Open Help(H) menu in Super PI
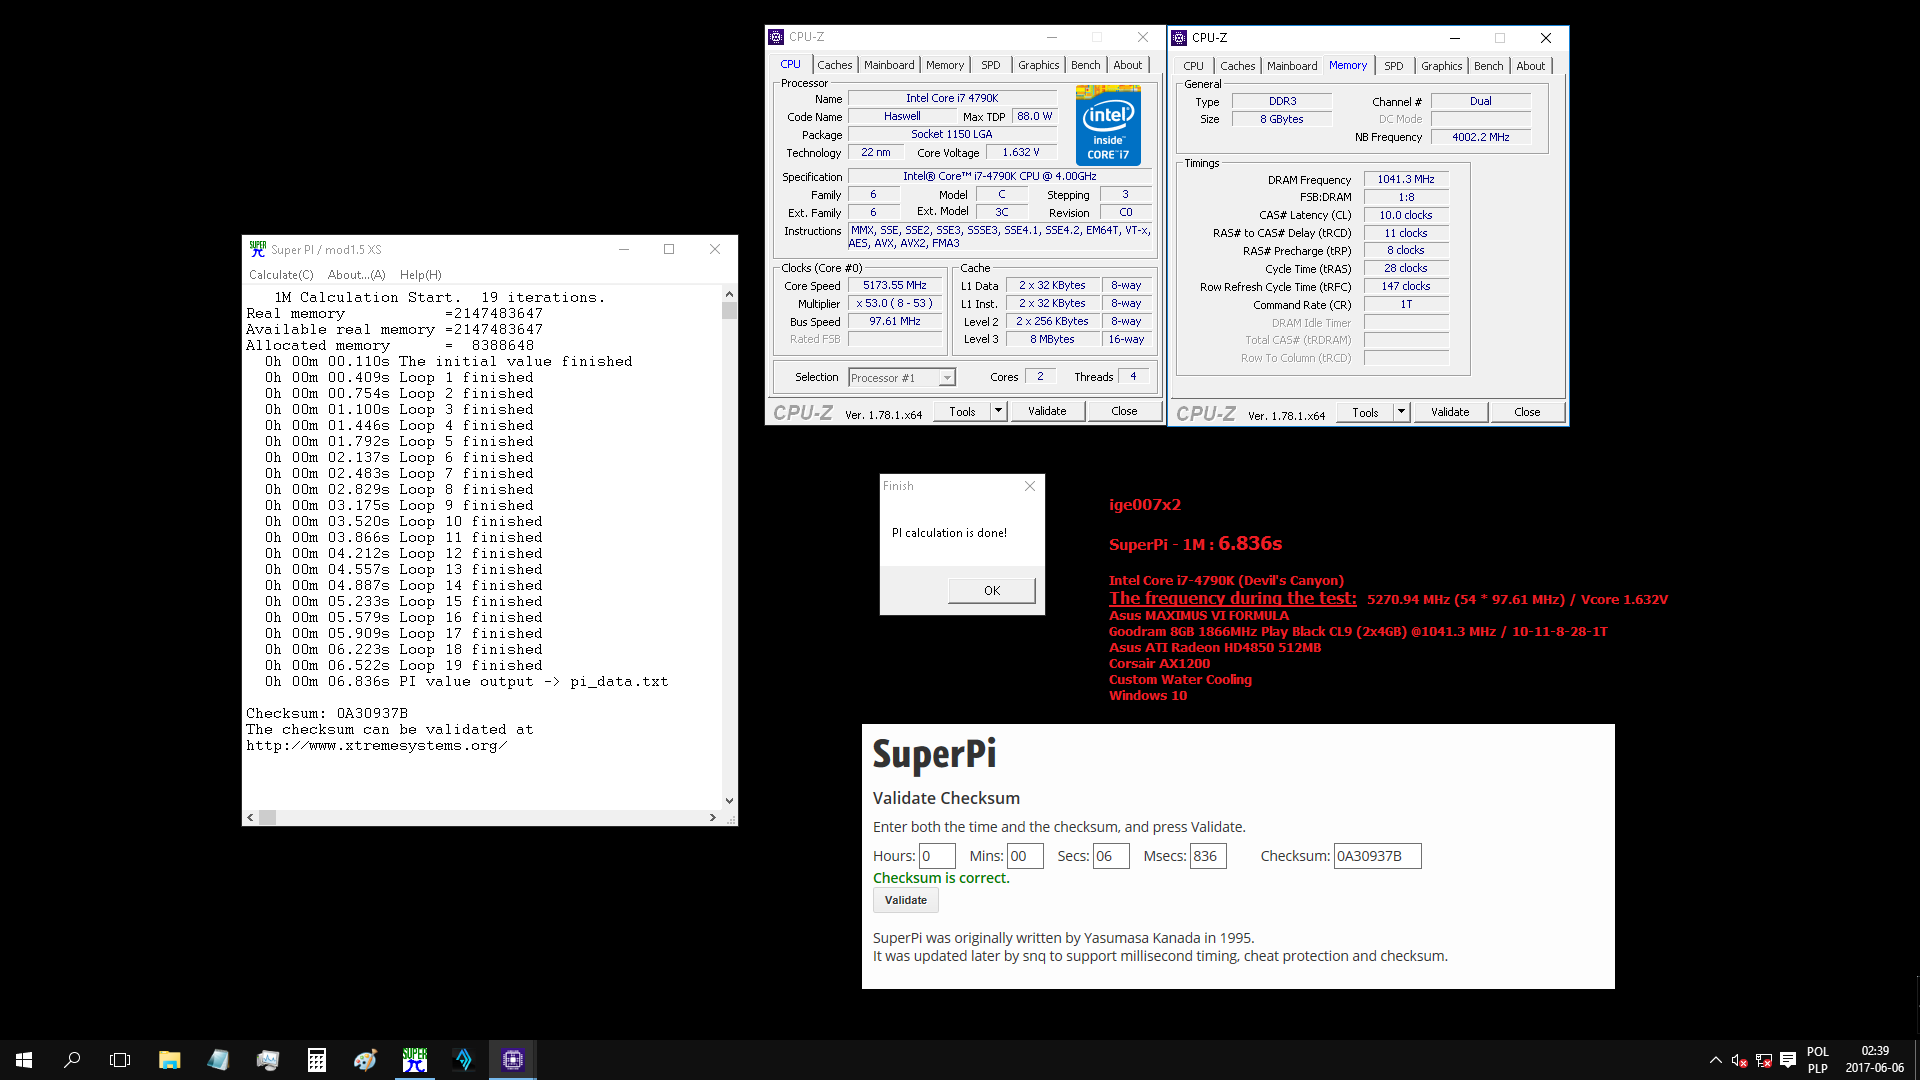Viewport: 1920px width, 1080px height. [421, 275]
